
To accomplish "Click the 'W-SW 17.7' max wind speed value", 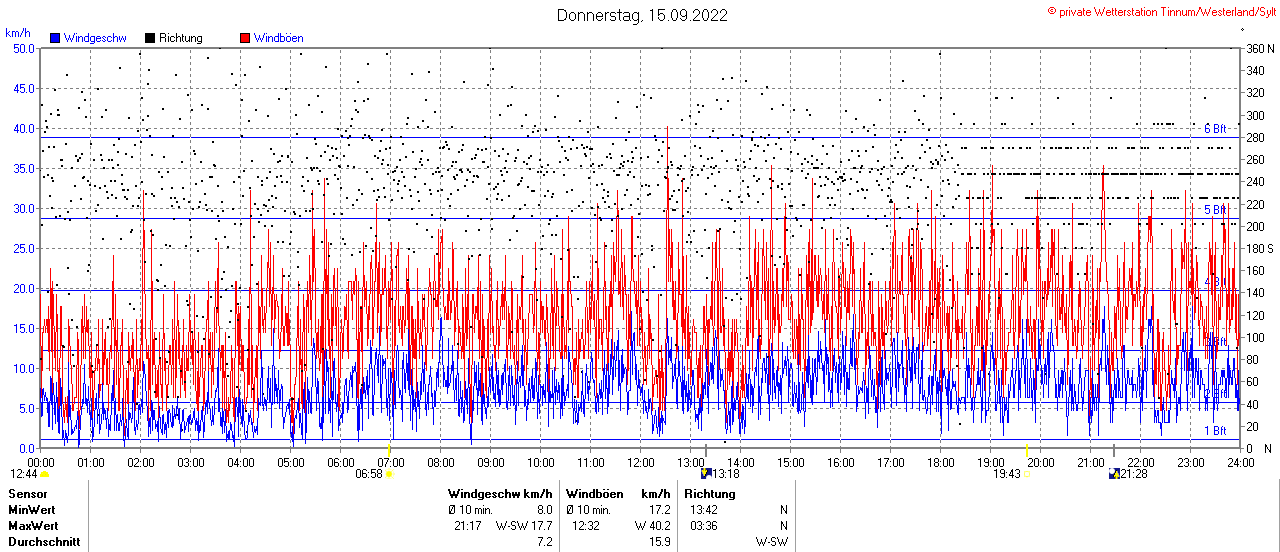I will [524, 526].
